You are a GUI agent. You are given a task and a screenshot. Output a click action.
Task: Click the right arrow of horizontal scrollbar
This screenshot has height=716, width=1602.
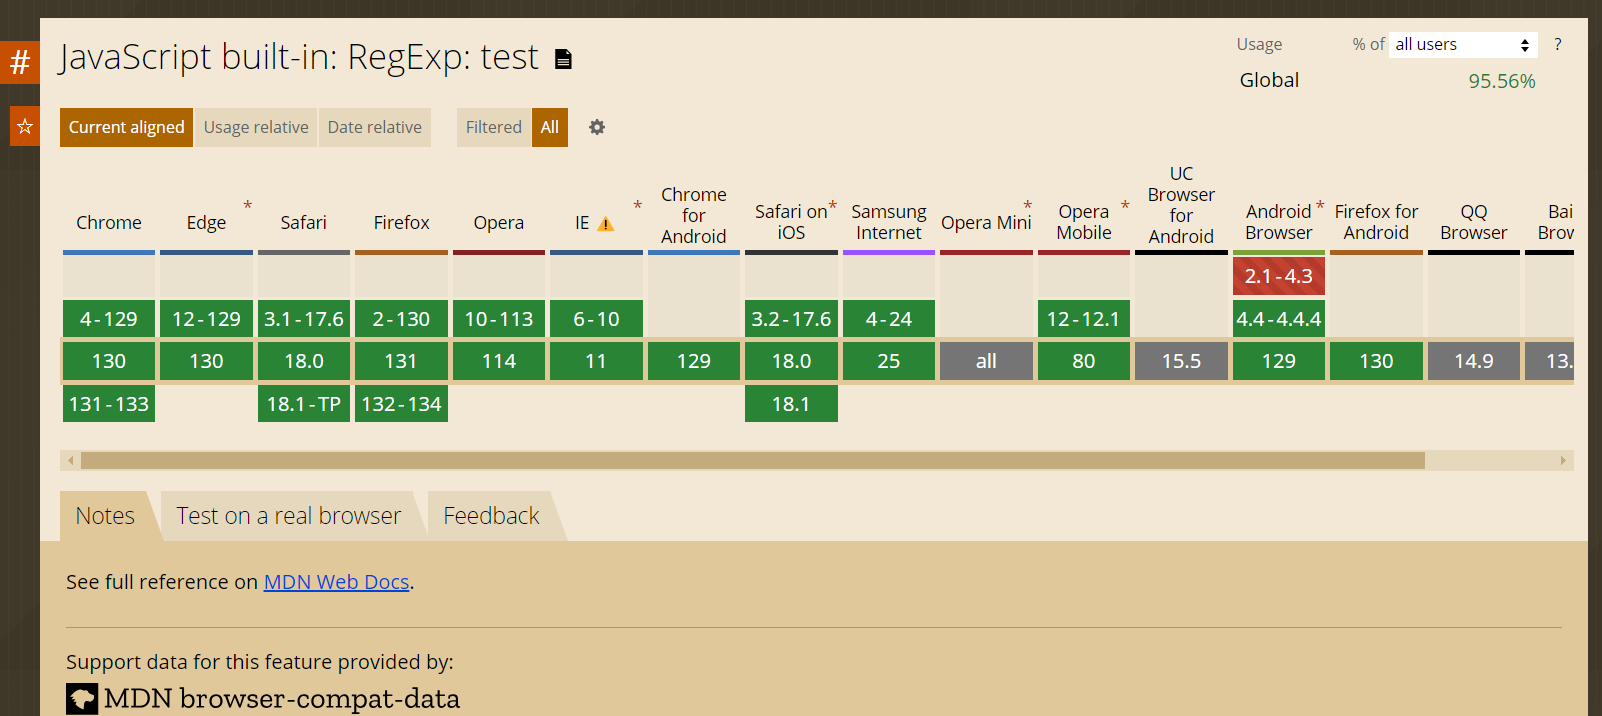1563,460
